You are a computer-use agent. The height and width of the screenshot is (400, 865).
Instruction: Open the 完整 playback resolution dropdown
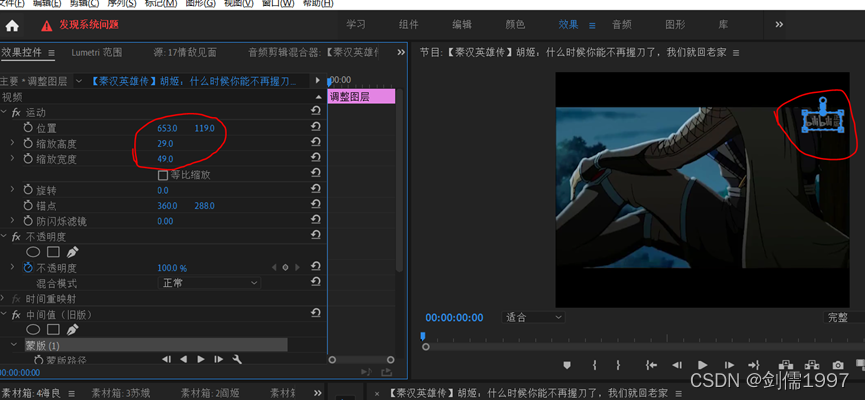[x=844, y=317]
